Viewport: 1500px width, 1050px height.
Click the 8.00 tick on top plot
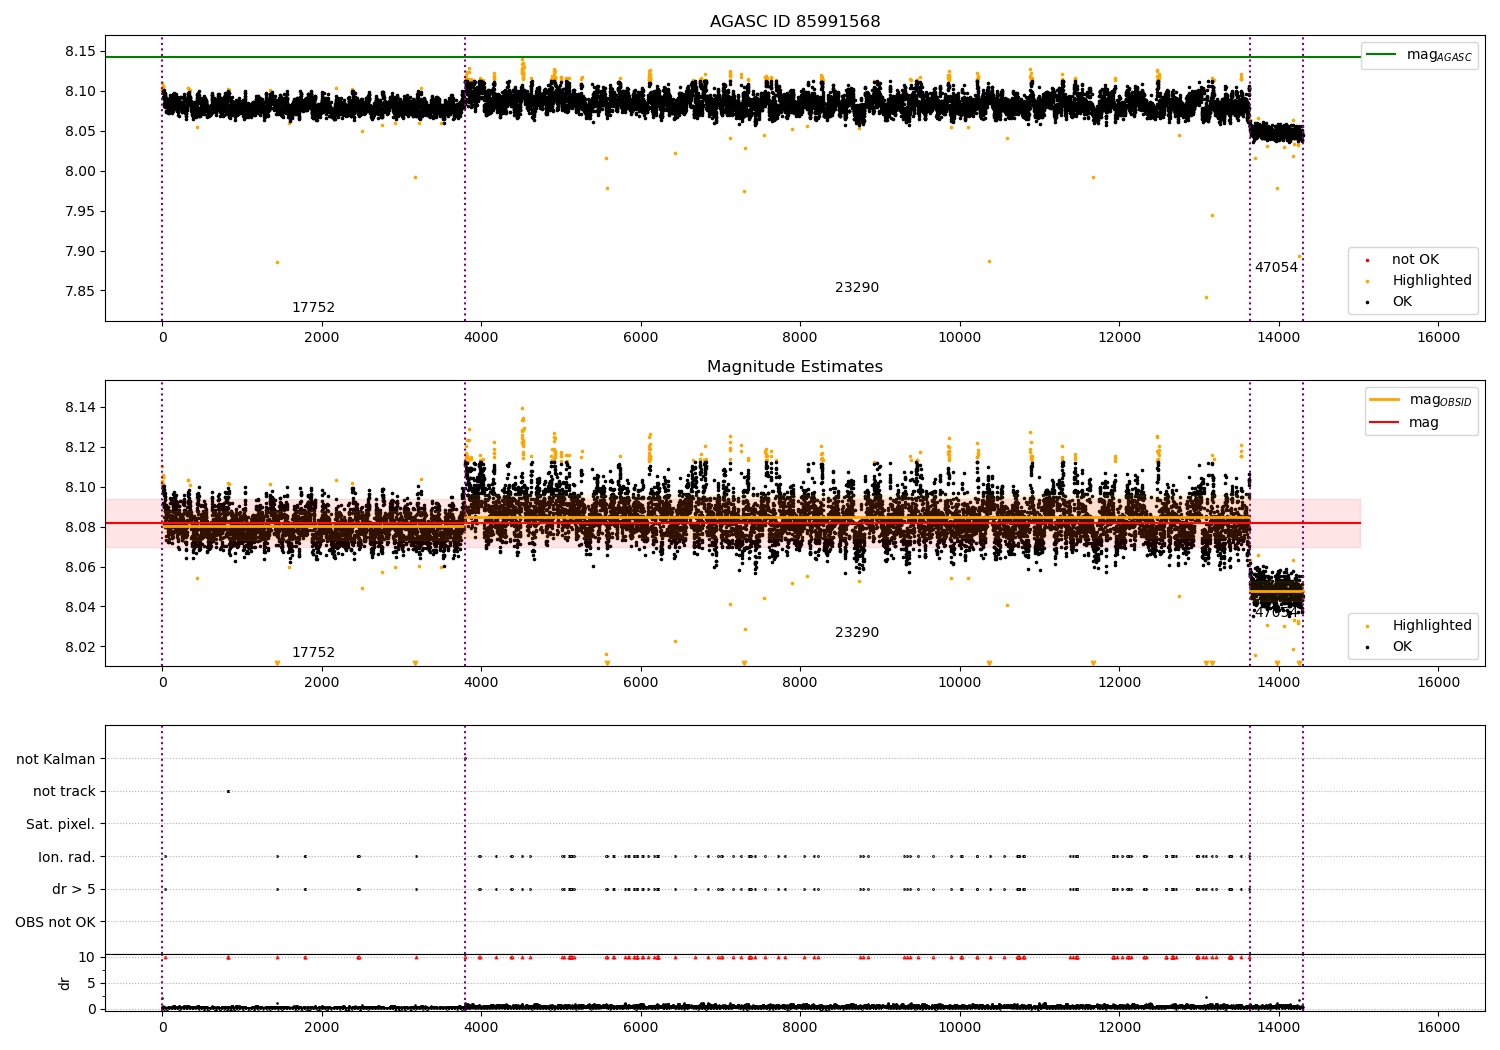[79, 171]
